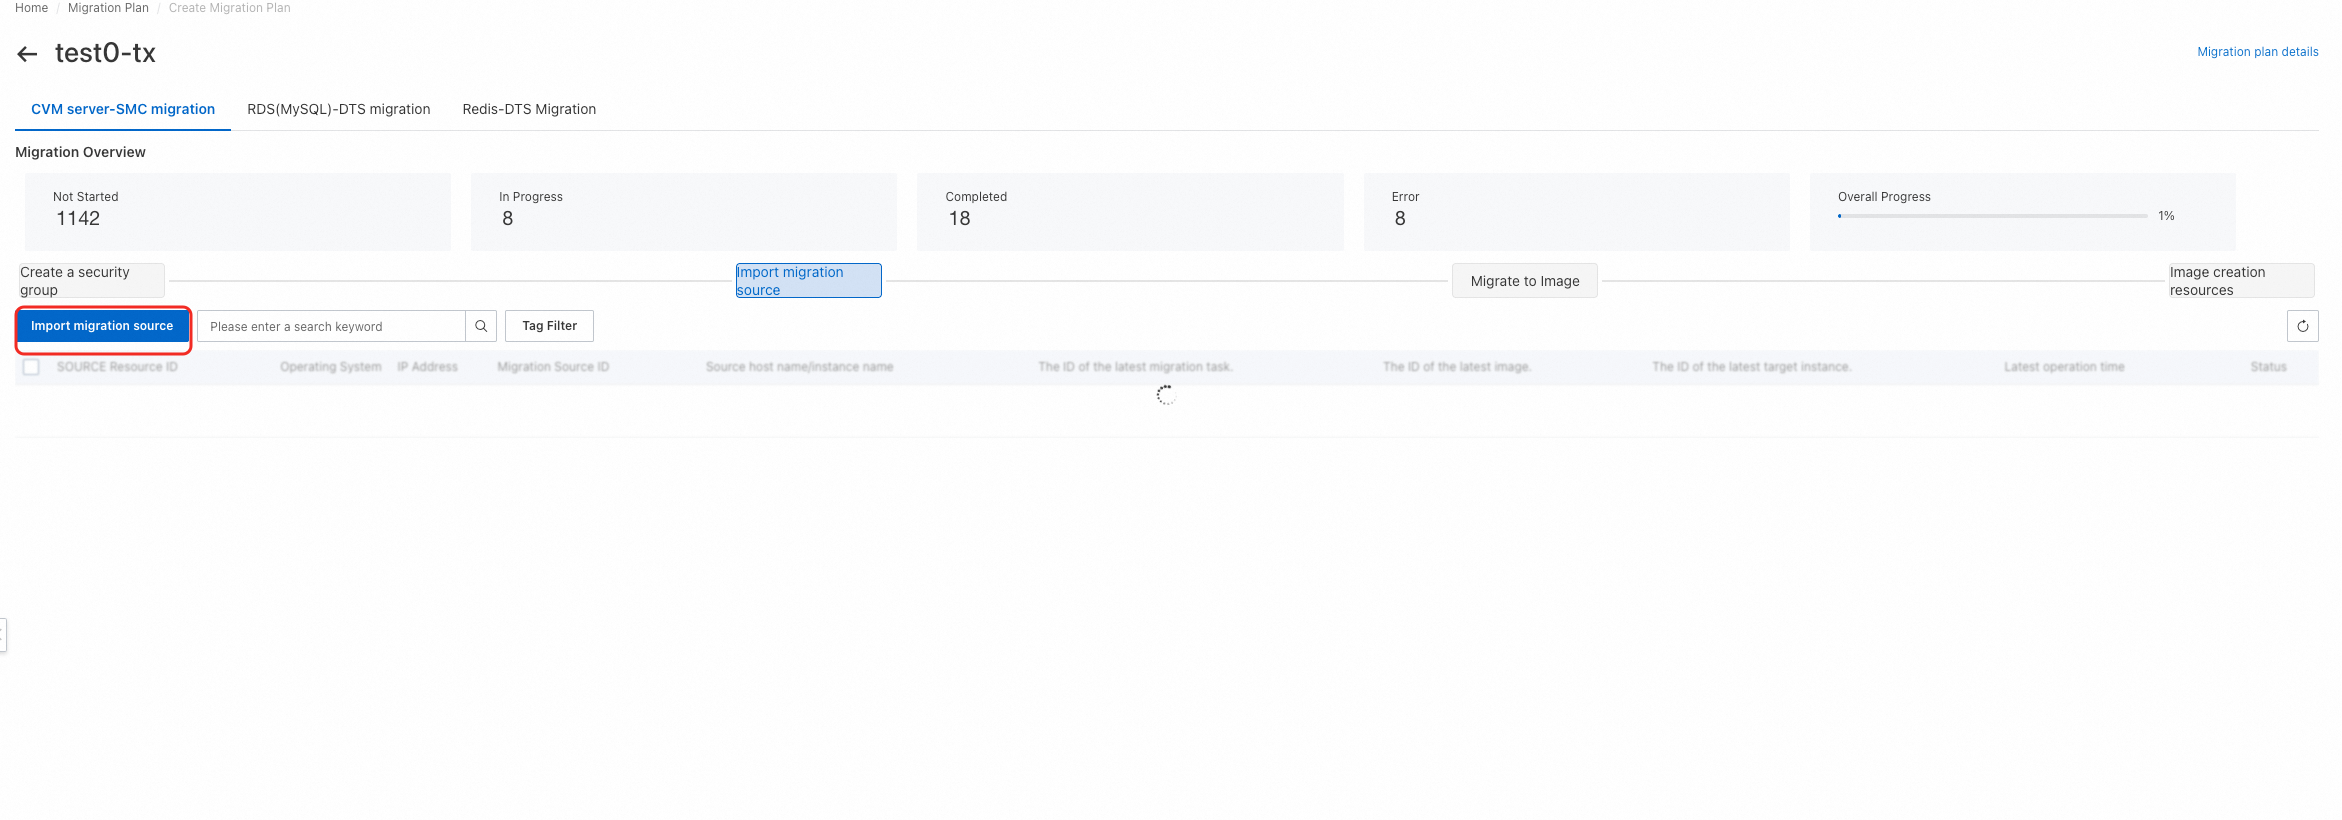Click the SOURCE Resource ID column header
Image resolution: width=2342 pixels, height=820 pixels.
(117, 367)
